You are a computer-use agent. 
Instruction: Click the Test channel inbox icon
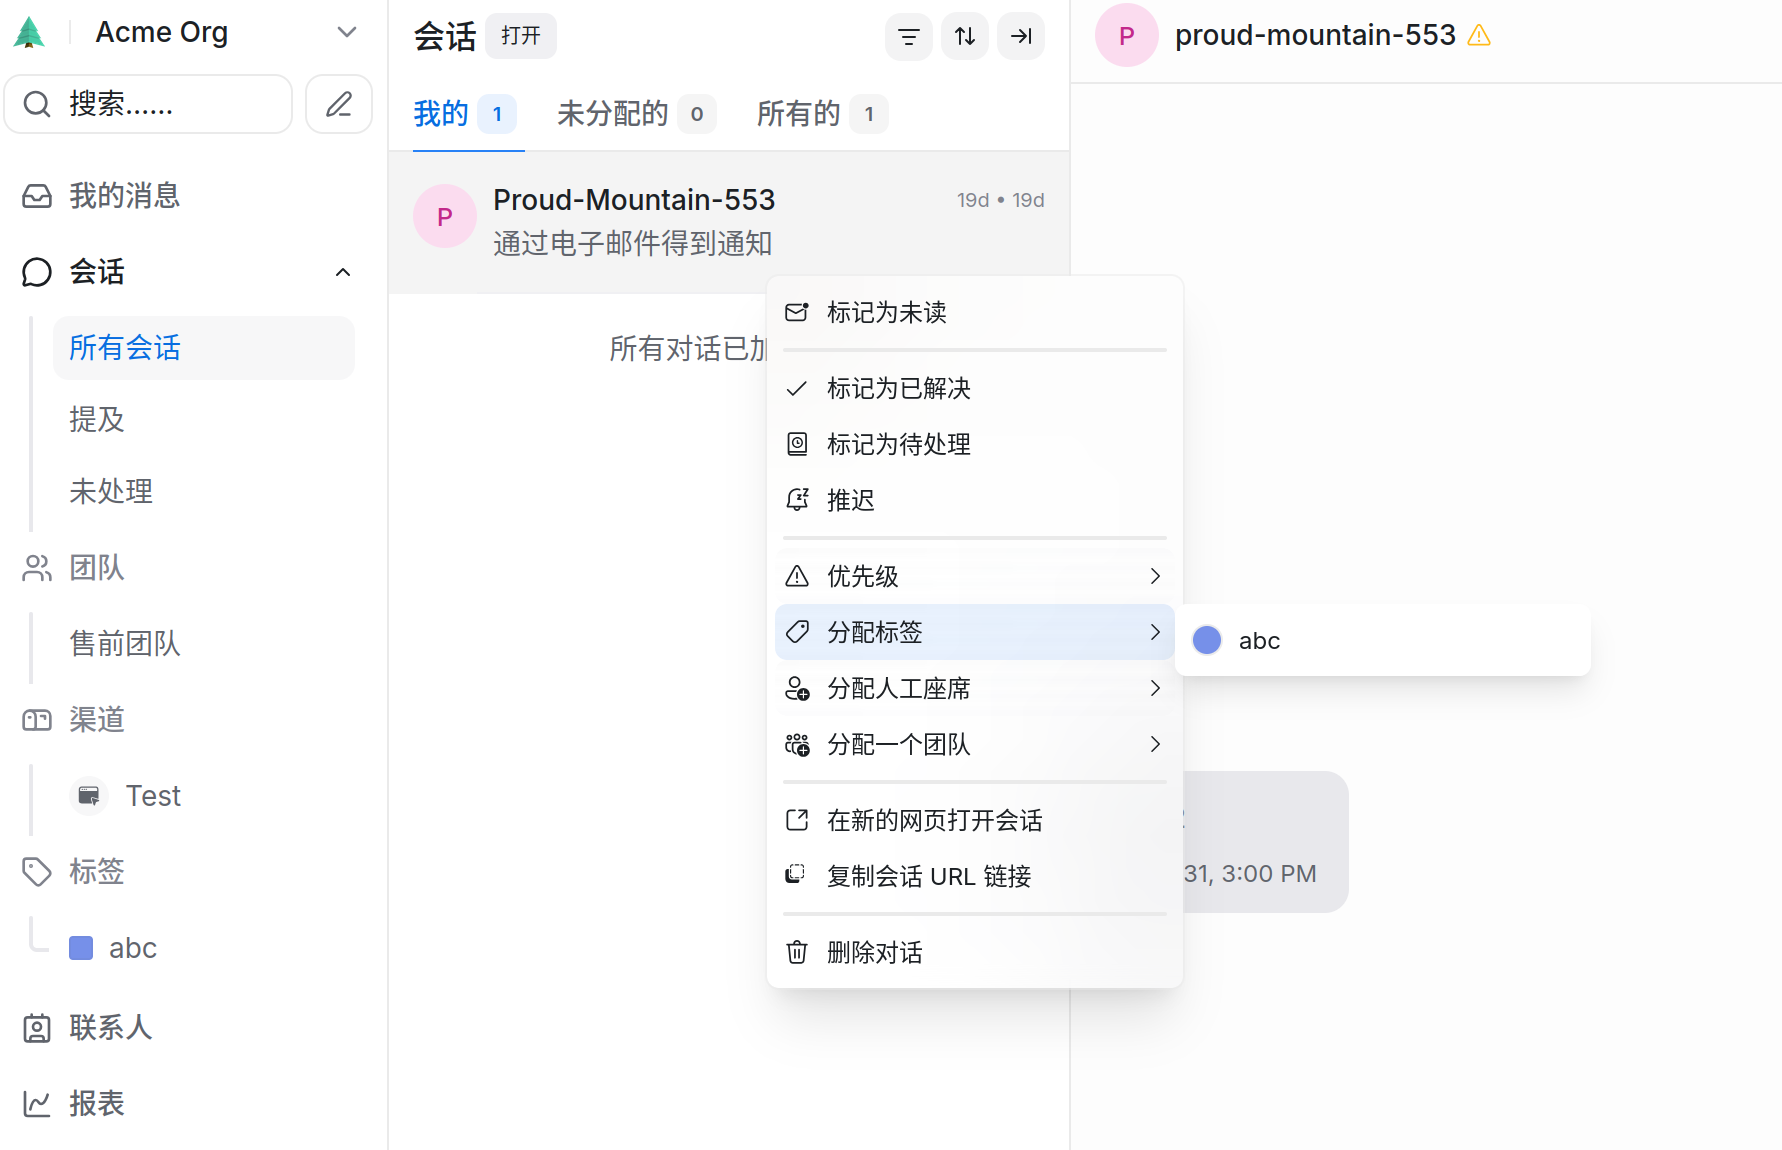89,796
